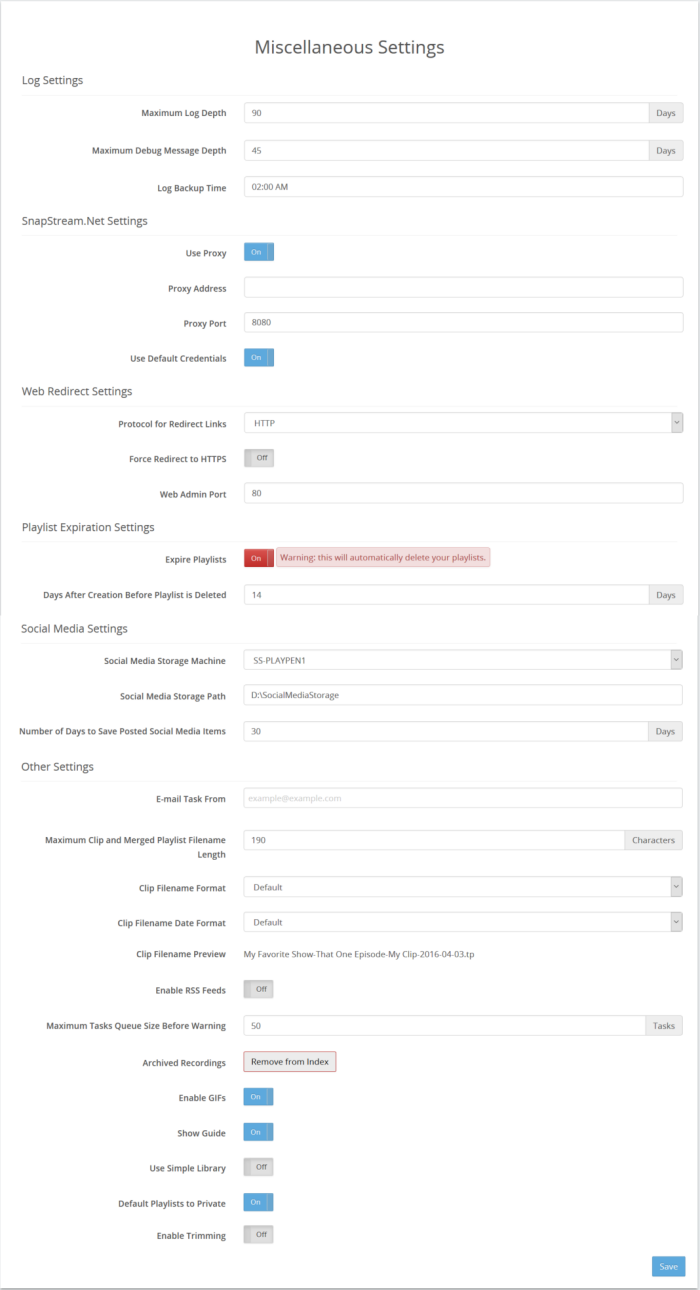Image resolution: width=700 pixels, height=1290 pixels.
Task: Toggle the Use Proxy switch
Action: [258, 253]
